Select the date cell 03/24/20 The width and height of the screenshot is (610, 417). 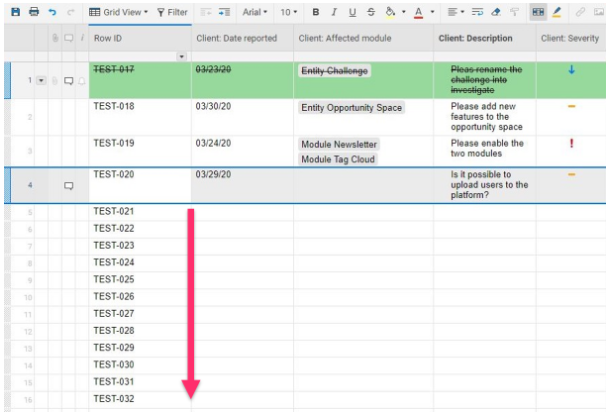click(242, 151)
